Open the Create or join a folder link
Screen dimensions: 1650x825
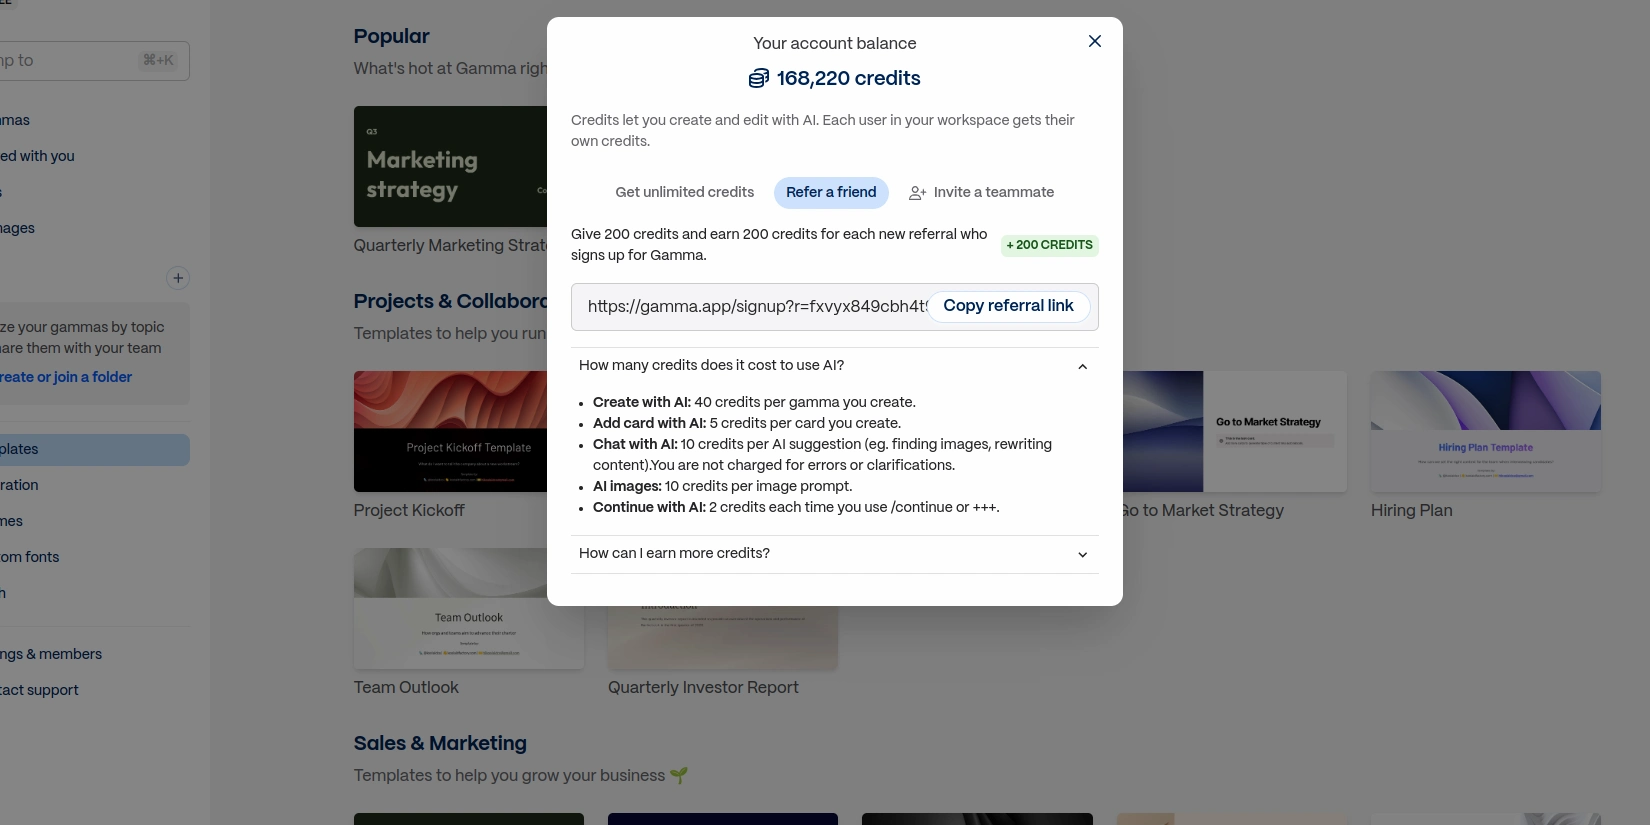coord(66,377)
